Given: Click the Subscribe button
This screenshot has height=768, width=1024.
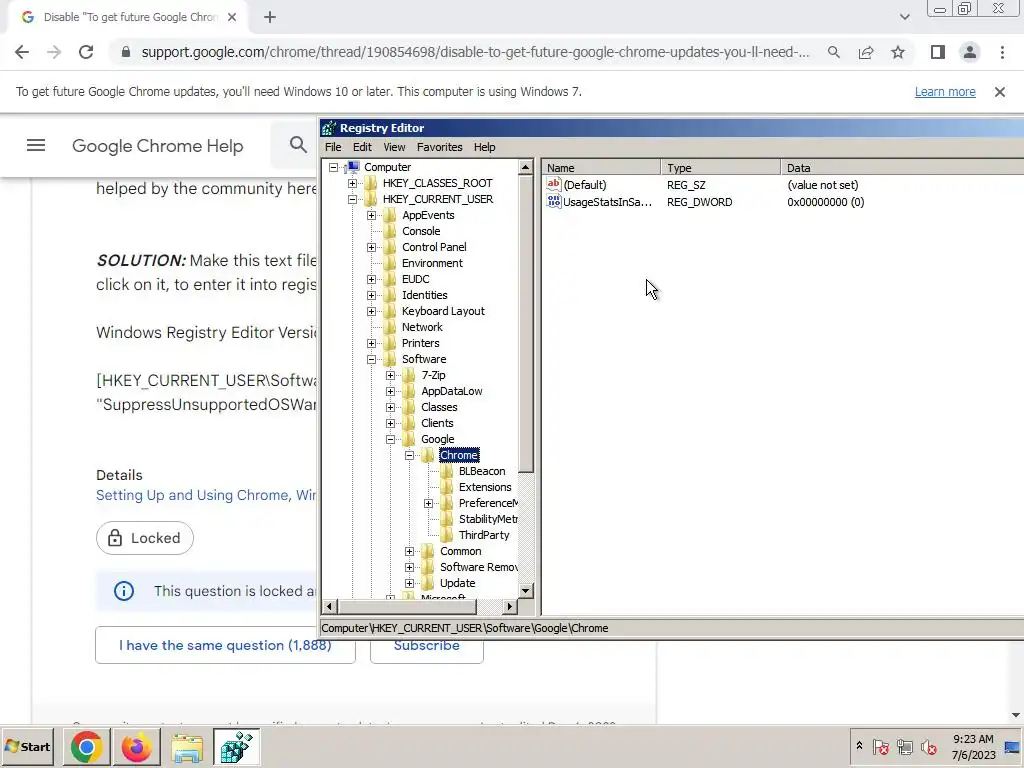Looking at the screenshot, I should (x=426, y=645).
